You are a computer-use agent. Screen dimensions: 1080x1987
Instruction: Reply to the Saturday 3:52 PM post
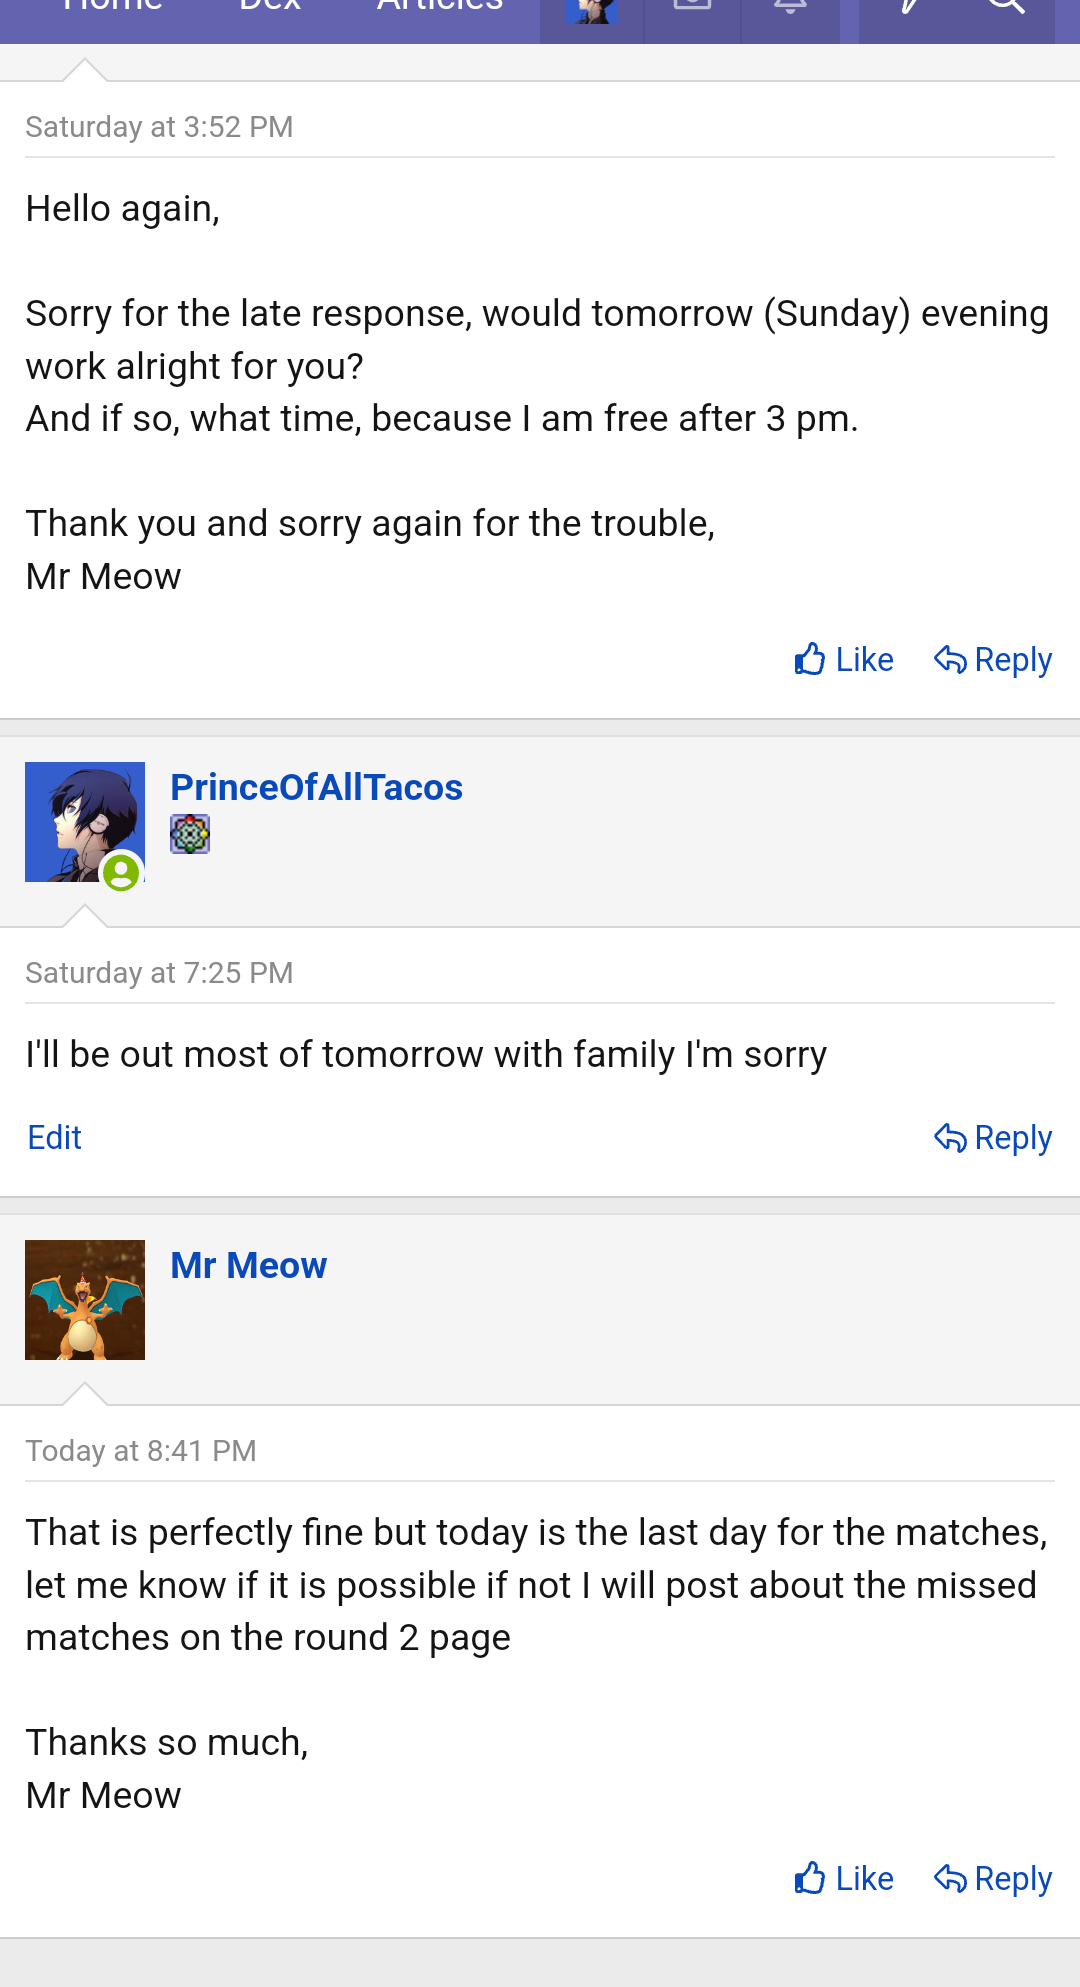pos(993,660)
